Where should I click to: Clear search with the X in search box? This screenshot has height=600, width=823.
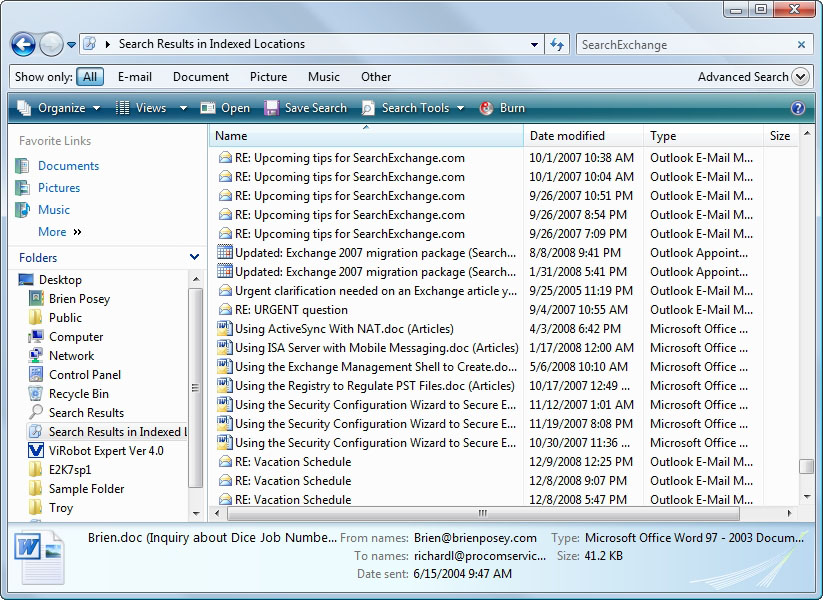point(801,44)
